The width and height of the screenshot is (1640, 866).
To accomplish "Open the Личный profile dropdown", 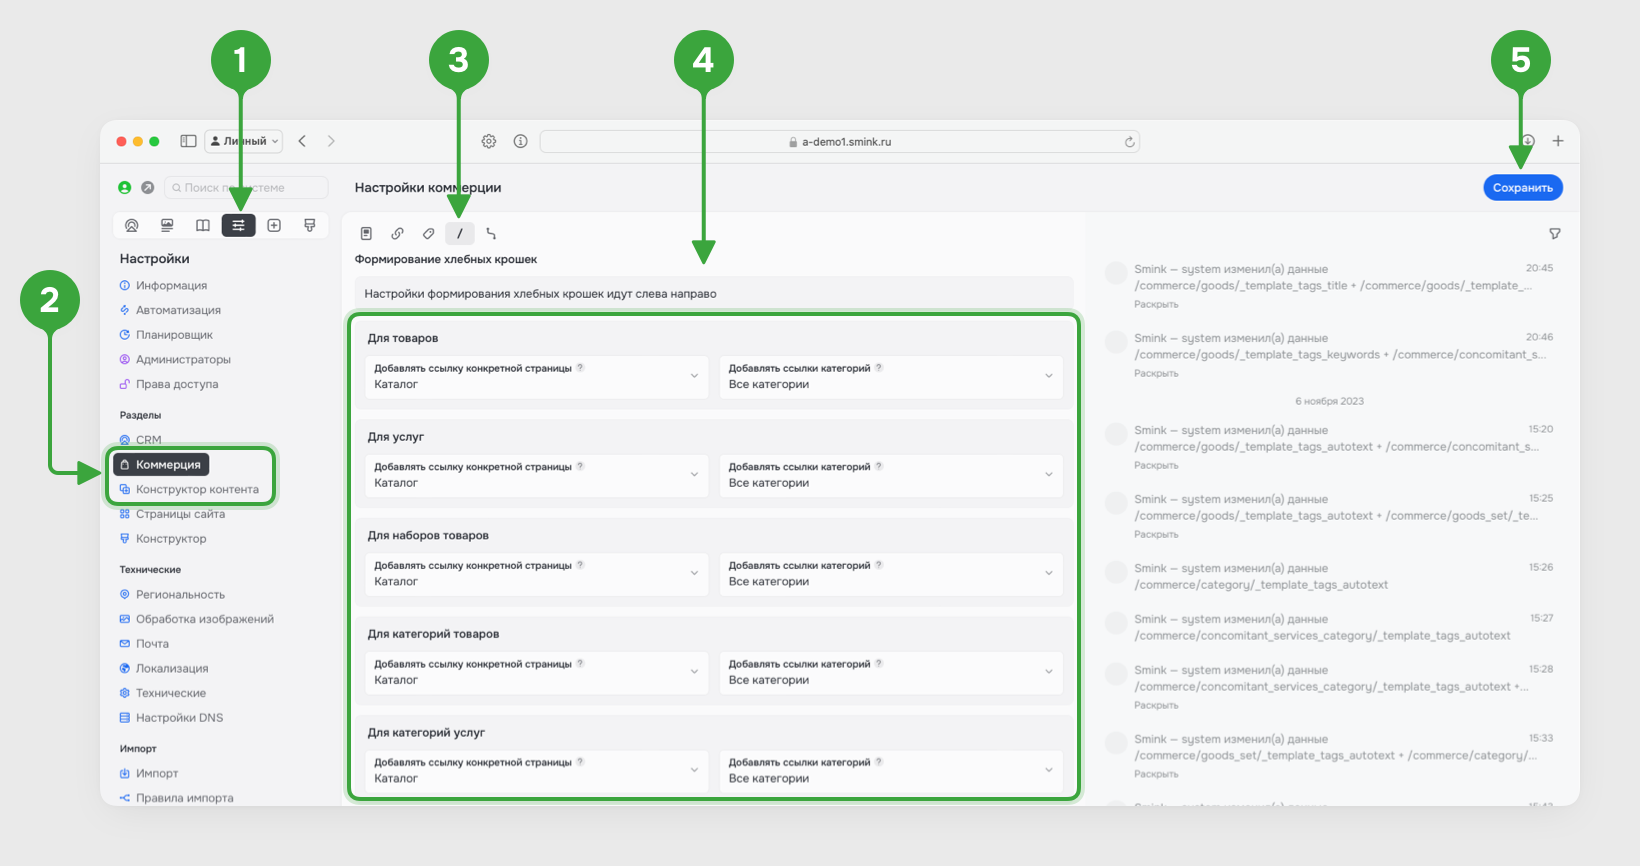I will pyautogui.click(x=244, y=141).
